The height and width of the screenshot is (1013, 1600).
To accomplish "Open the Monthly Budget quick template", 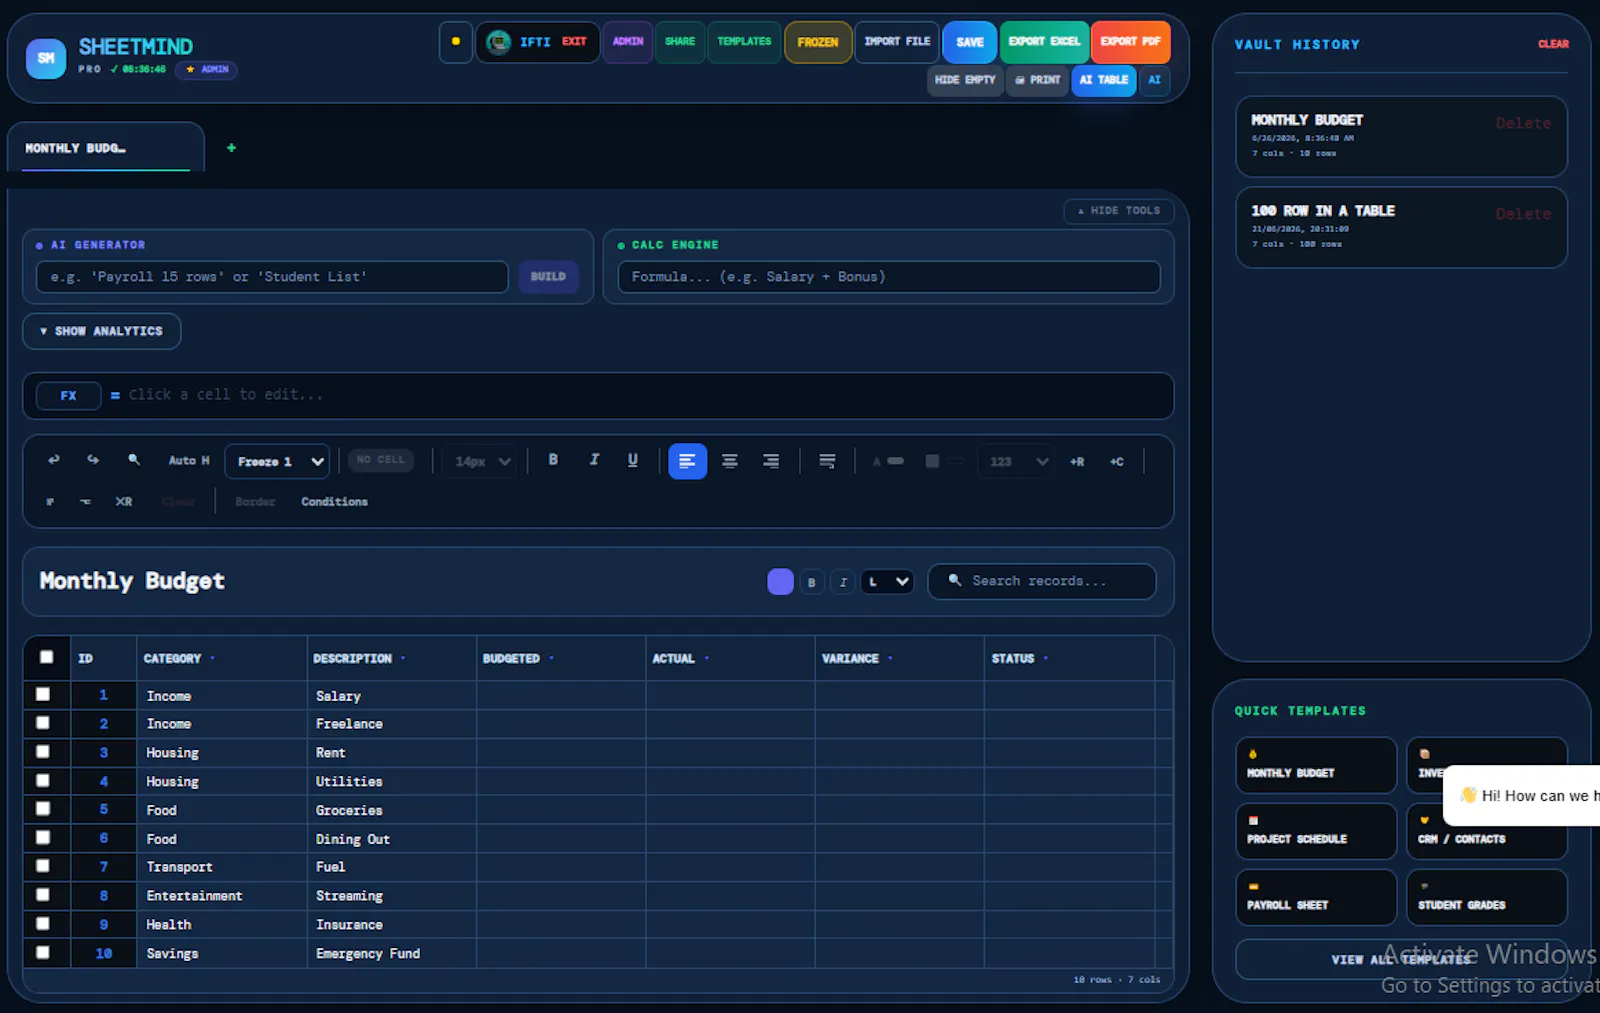I will [1316, 765].
